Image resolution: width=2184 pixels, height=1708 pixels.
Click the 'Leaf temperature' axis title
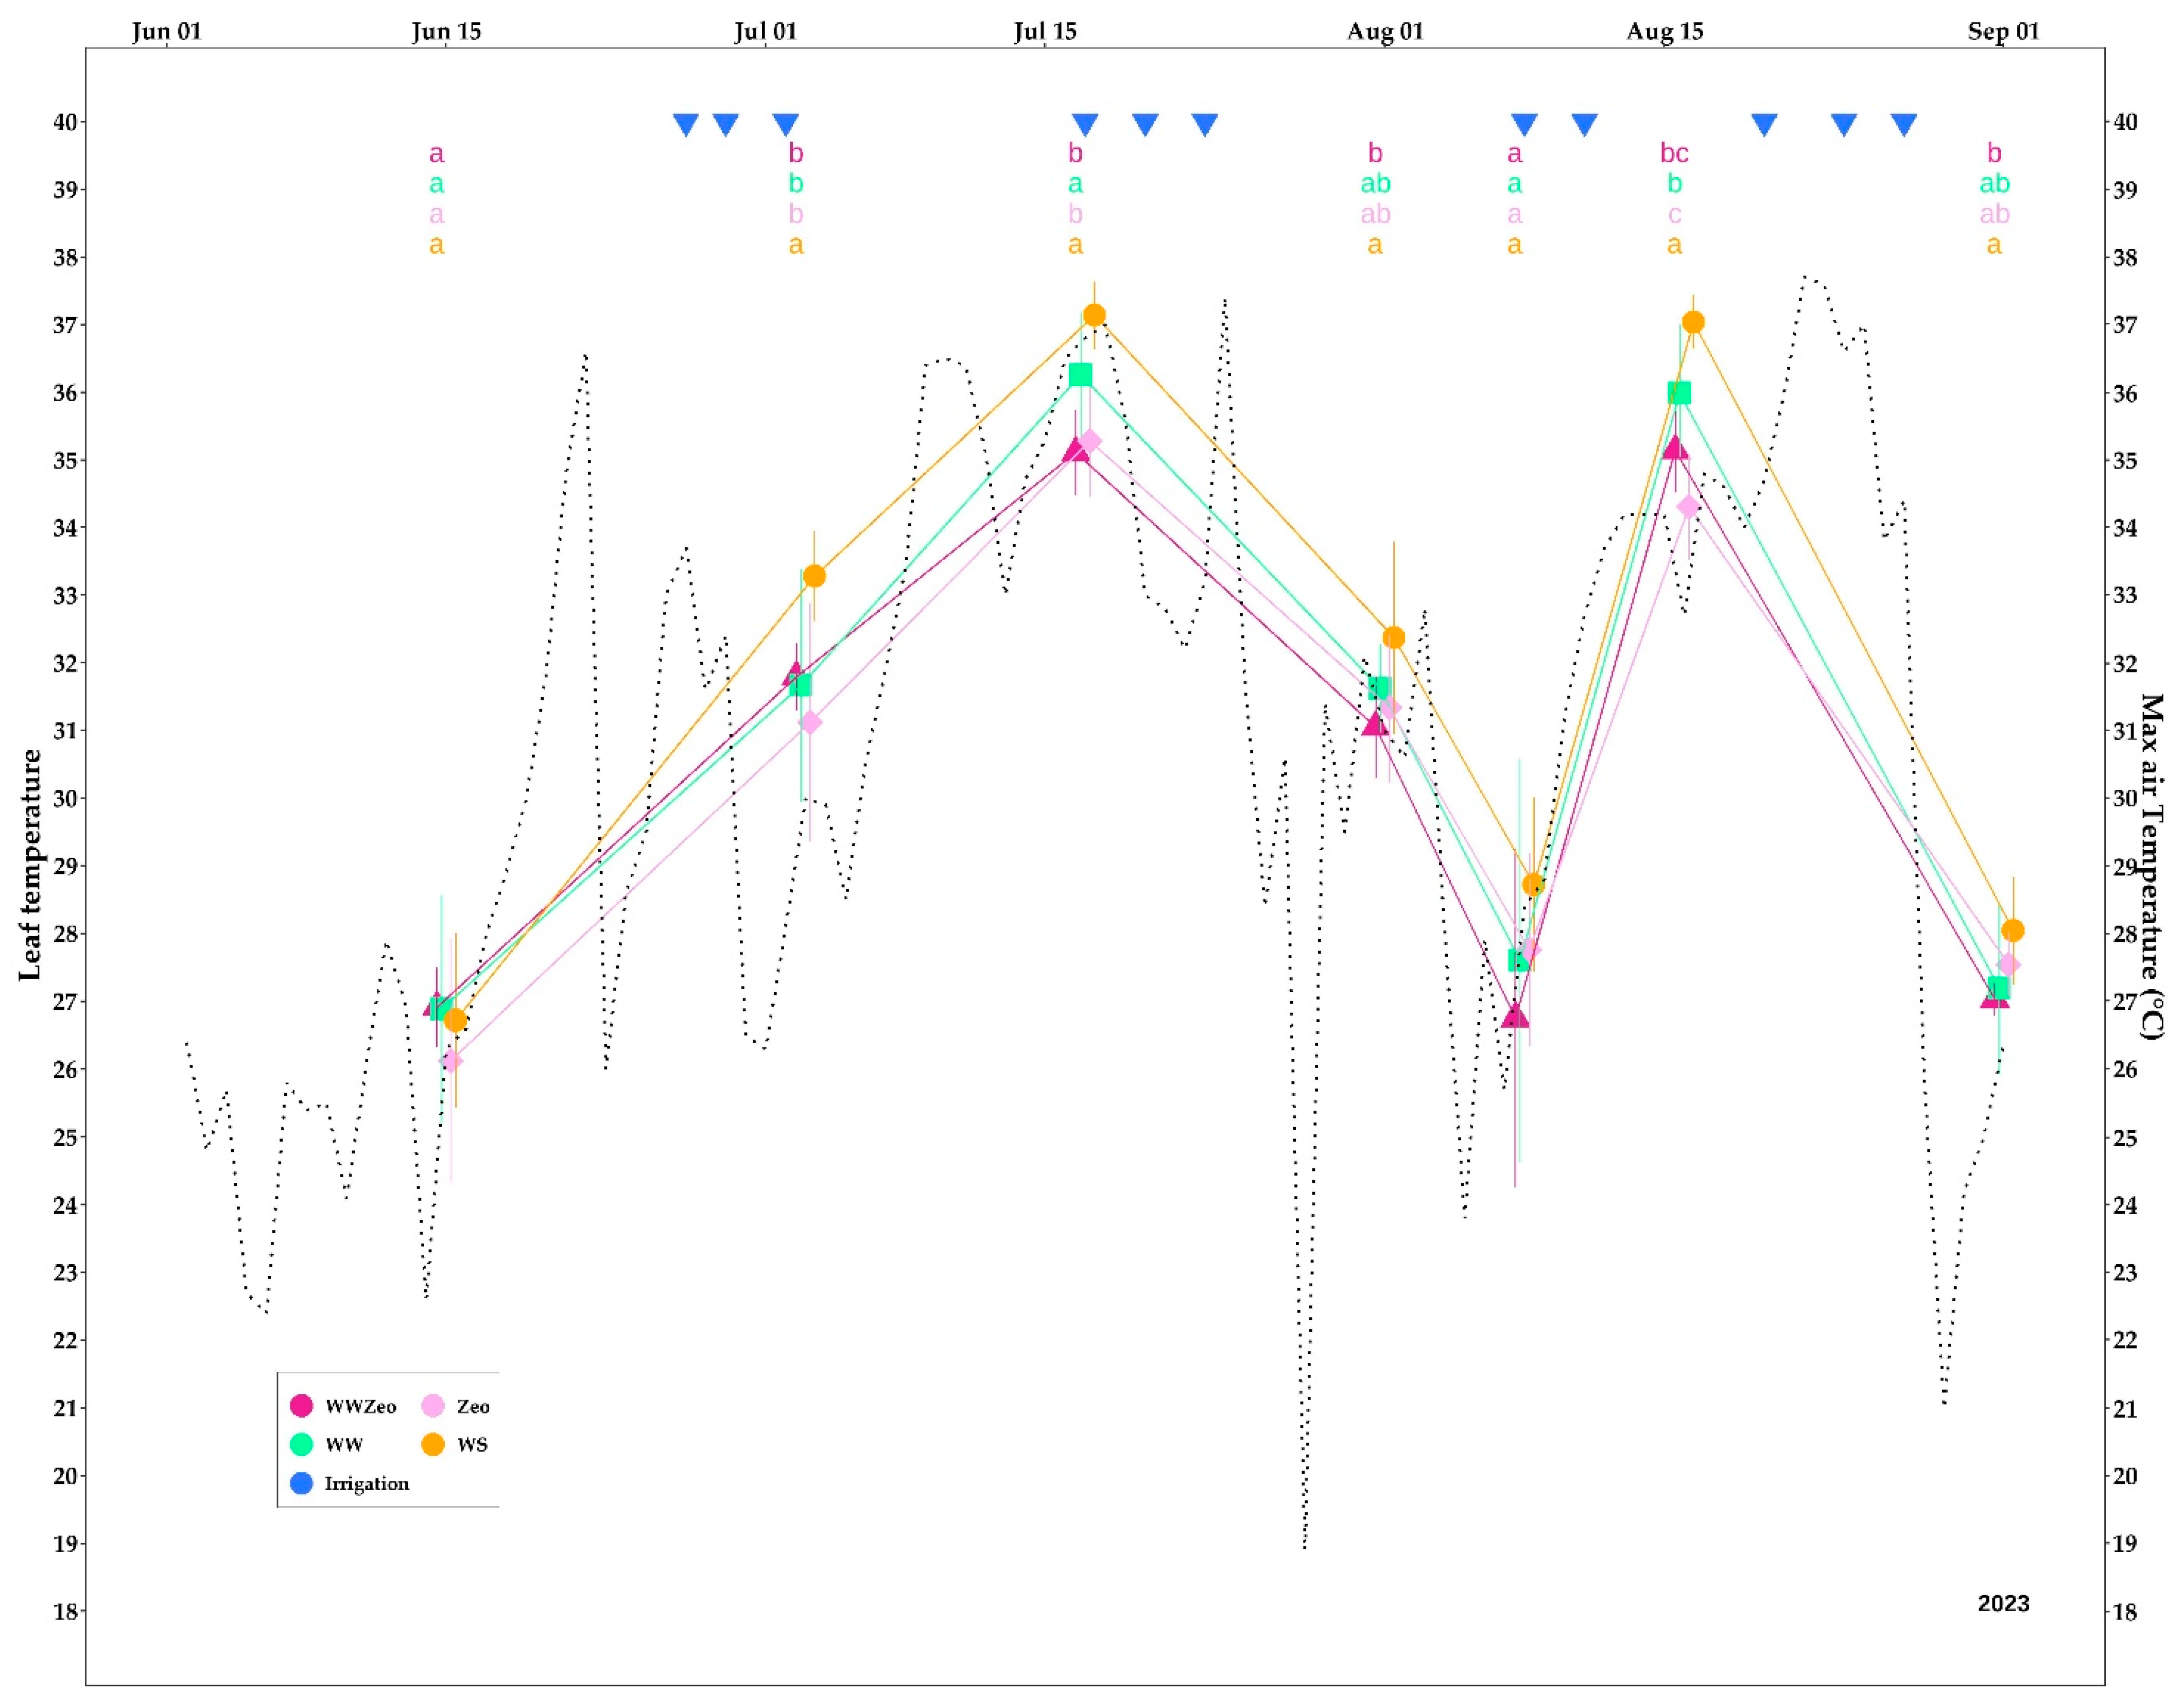pos(31,865)
